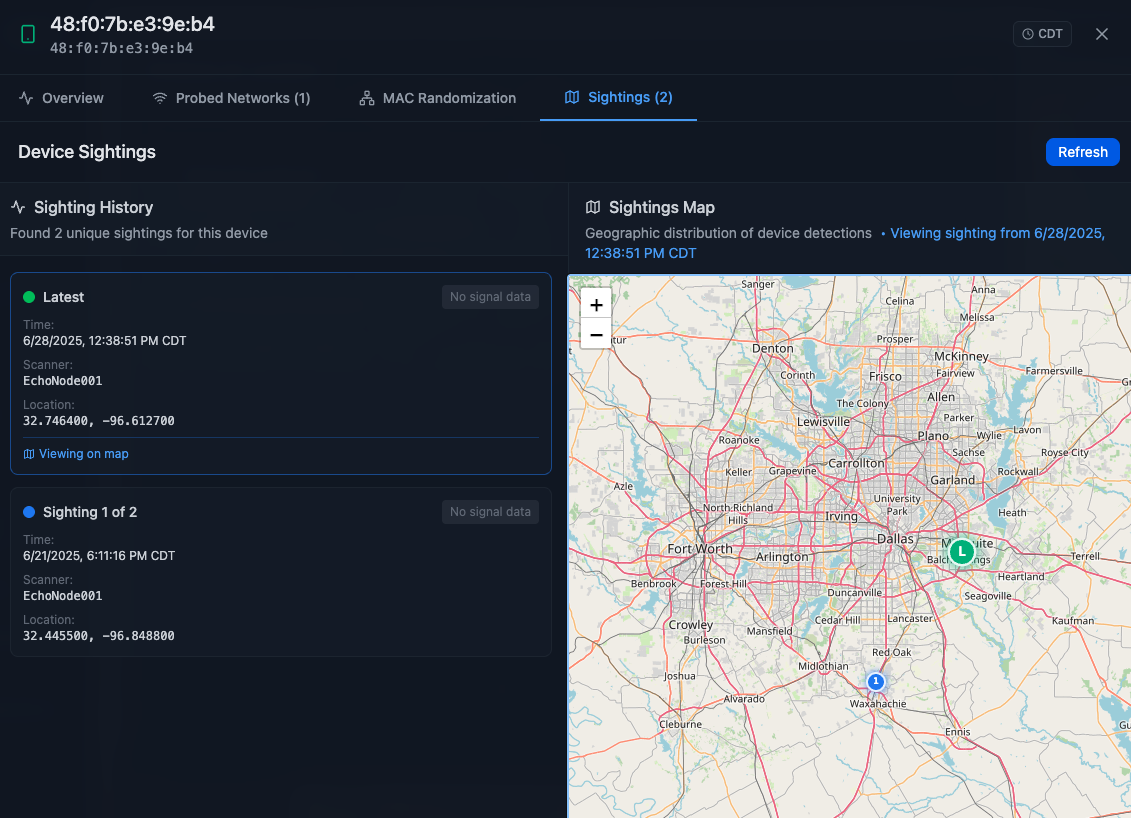Click the Sighting History pulse icon
1131x818 pixels.
tap(18, 207)
